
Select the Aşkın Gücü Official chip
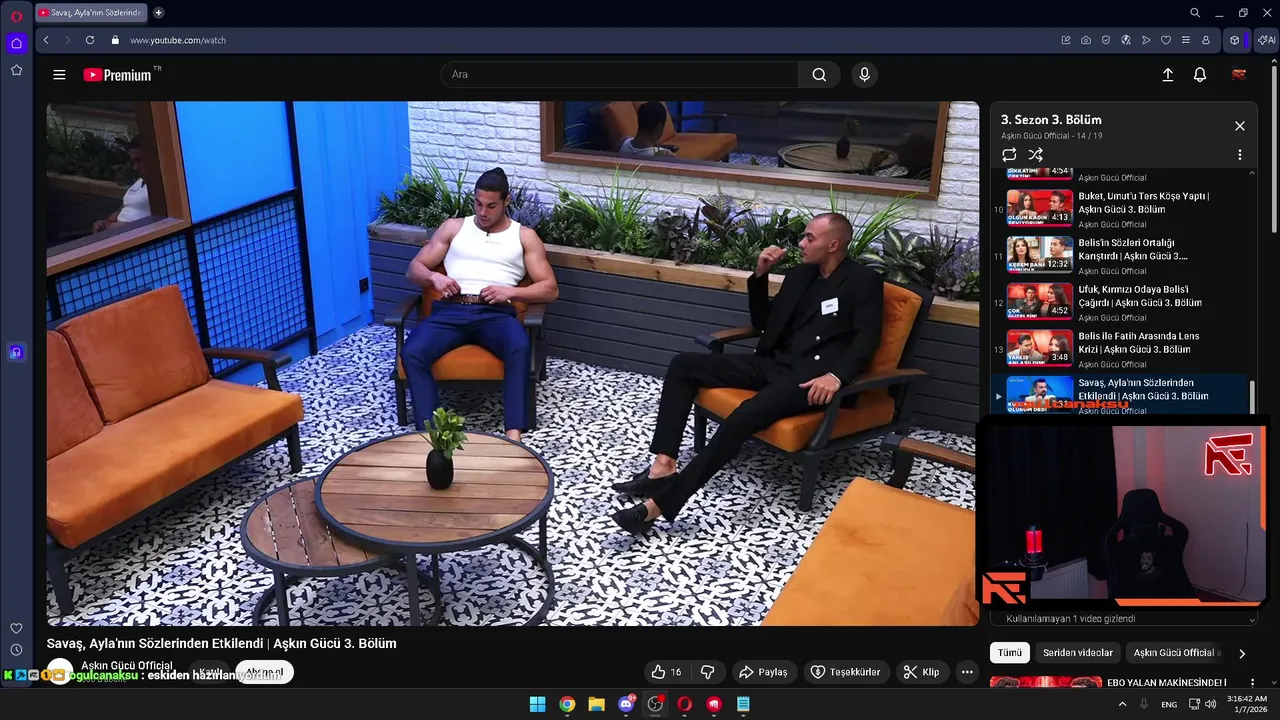click(1176, 653)
